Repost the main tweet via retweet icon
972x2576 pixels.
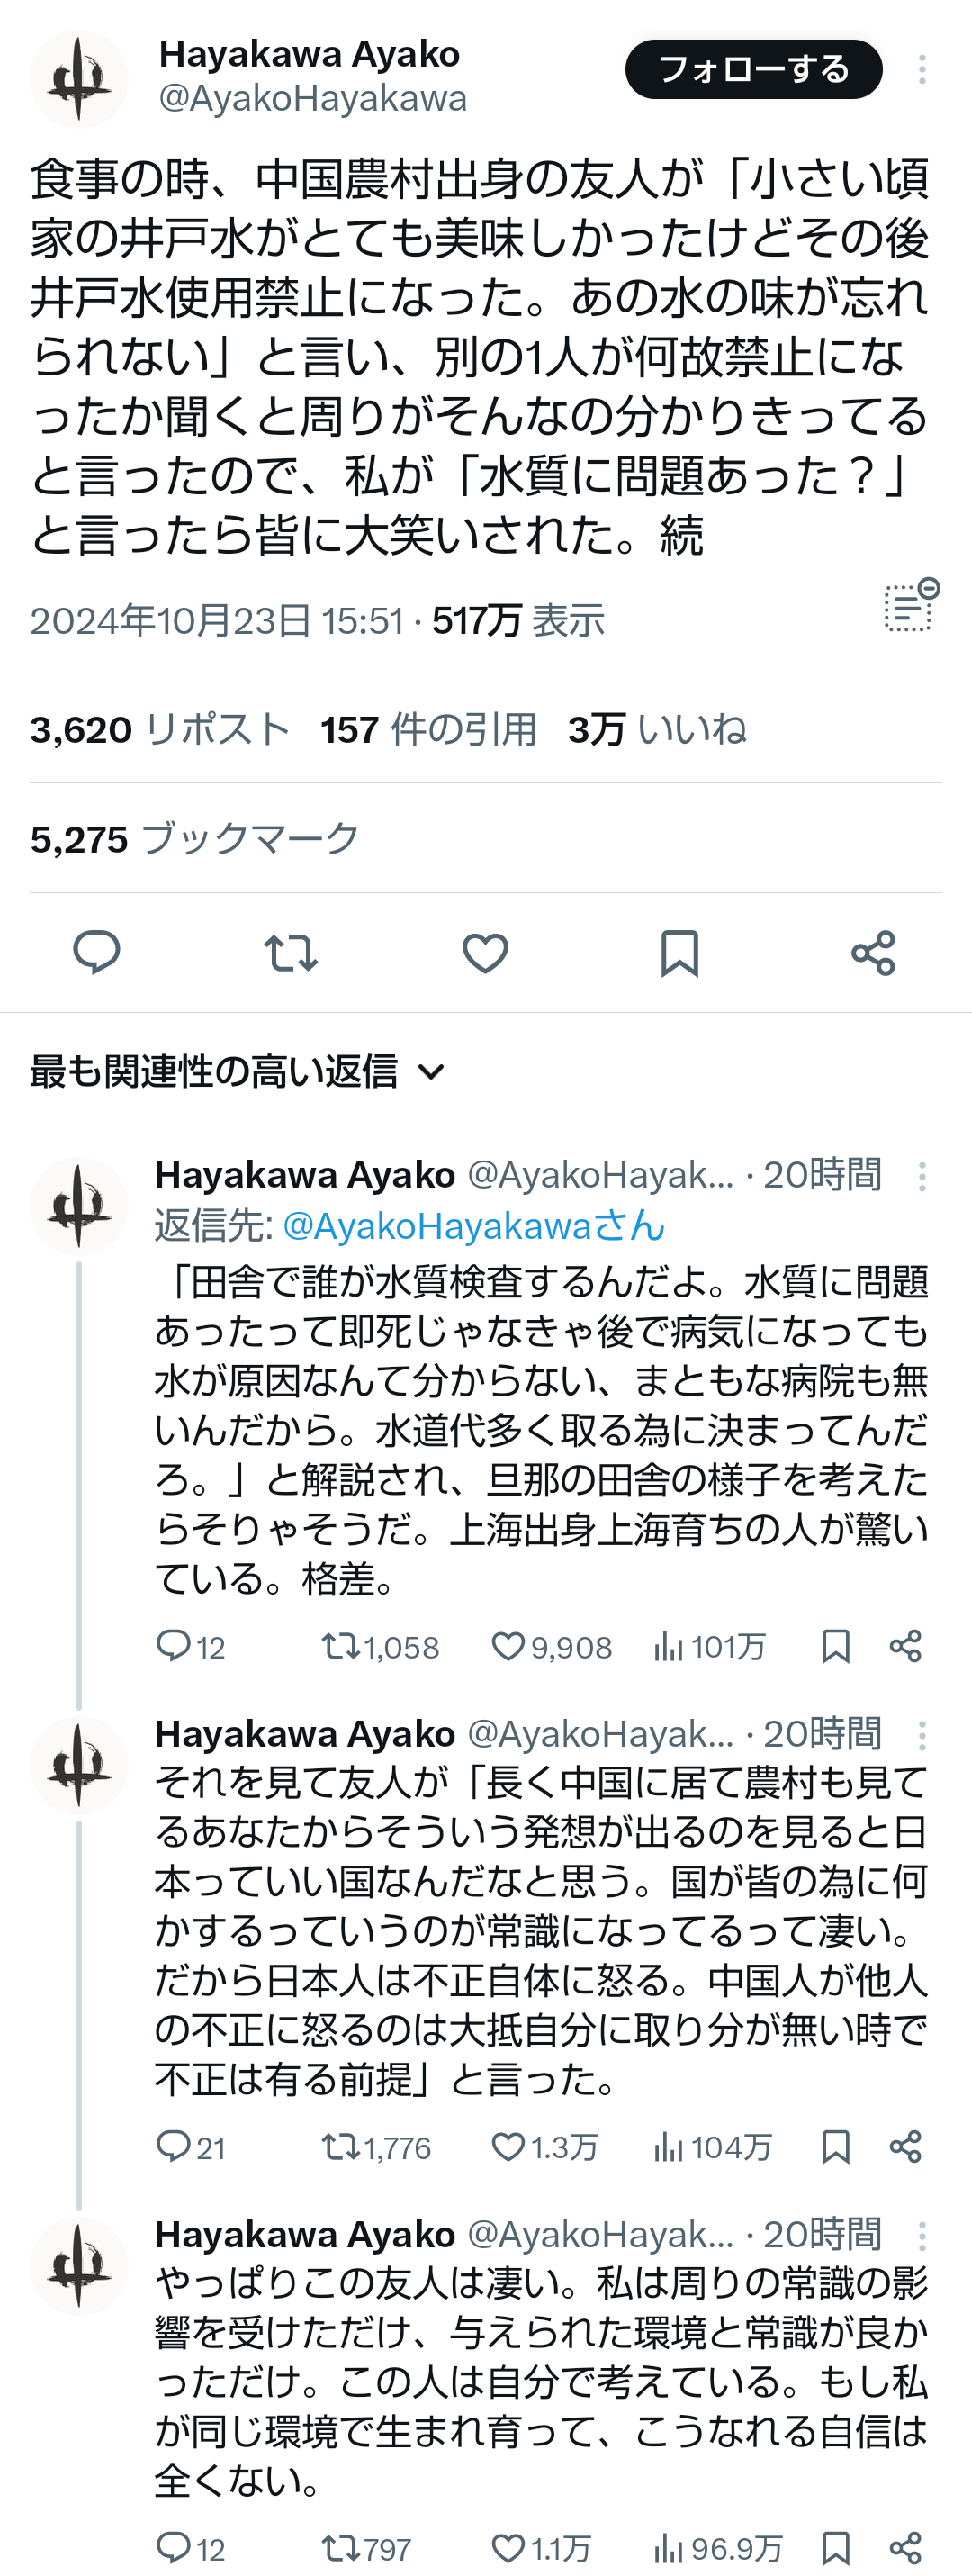click(291, 951)
